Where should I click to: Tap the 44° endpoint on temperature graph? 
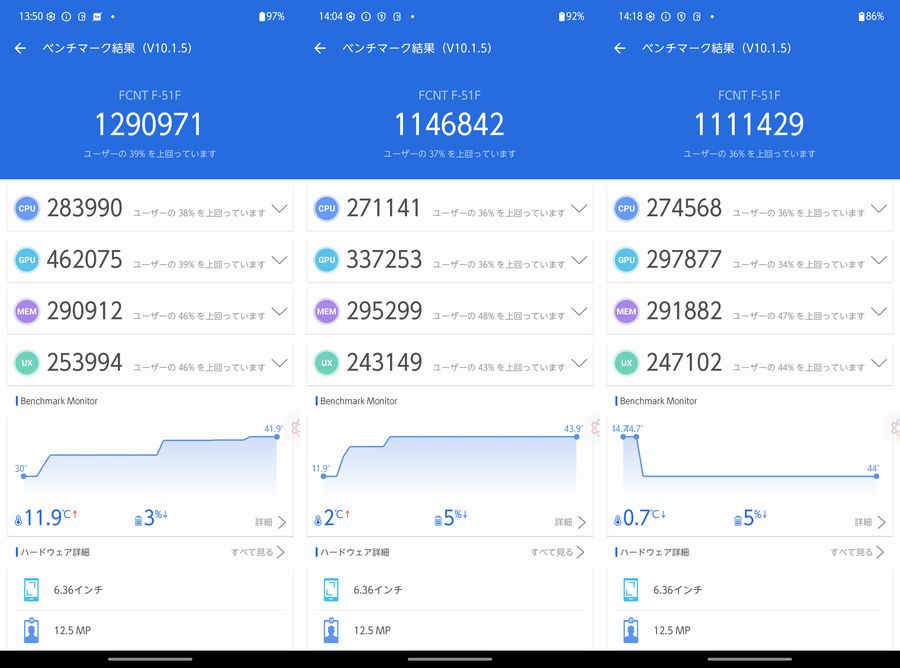coord(876,476)
